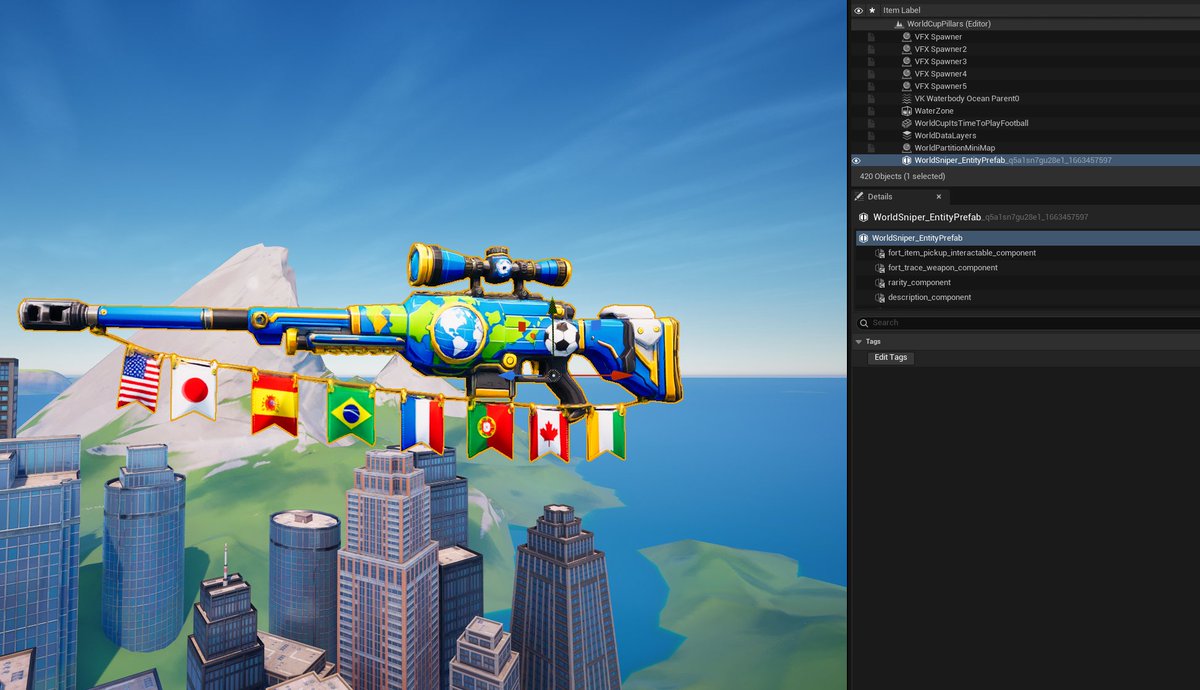The image size is (1200, 690).
Task: Click the star pinned column header
Action: click(872, 10)
